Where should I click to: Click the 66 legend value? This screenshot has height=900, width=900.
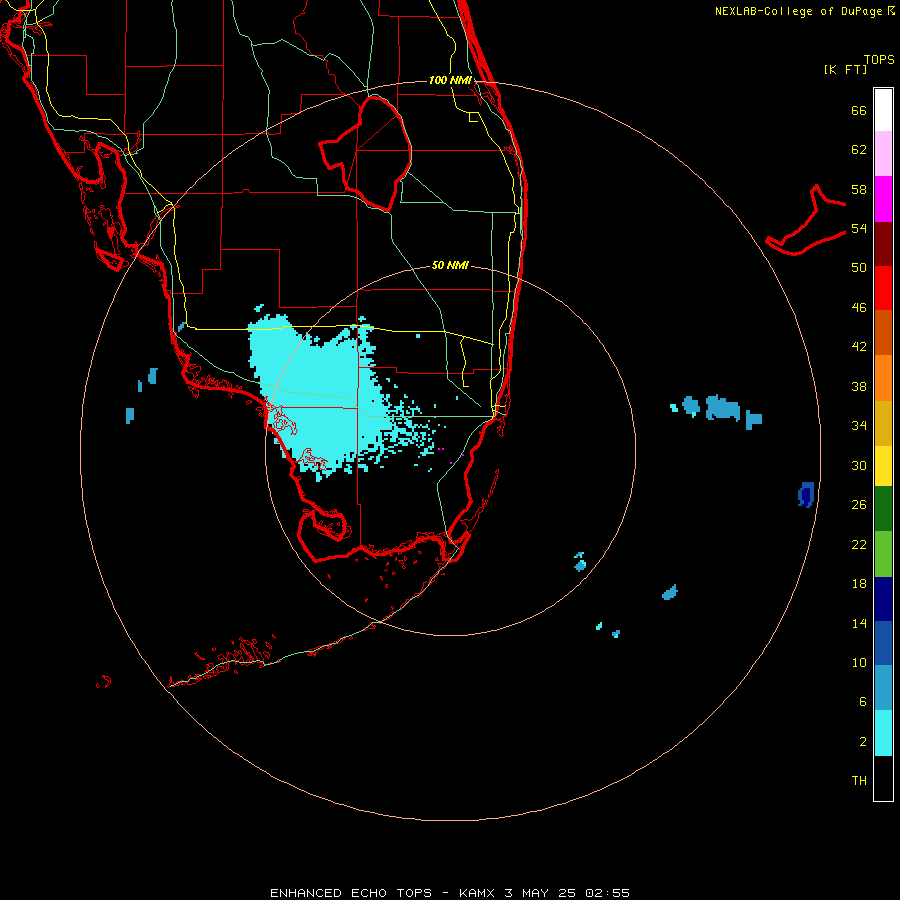[859, 110]
